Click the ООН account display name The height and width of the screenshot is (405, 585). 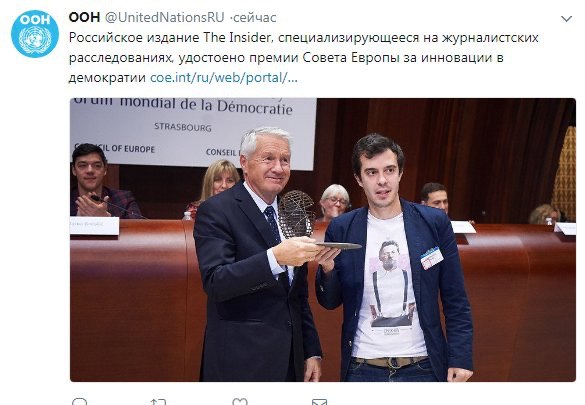click(84, 17)
